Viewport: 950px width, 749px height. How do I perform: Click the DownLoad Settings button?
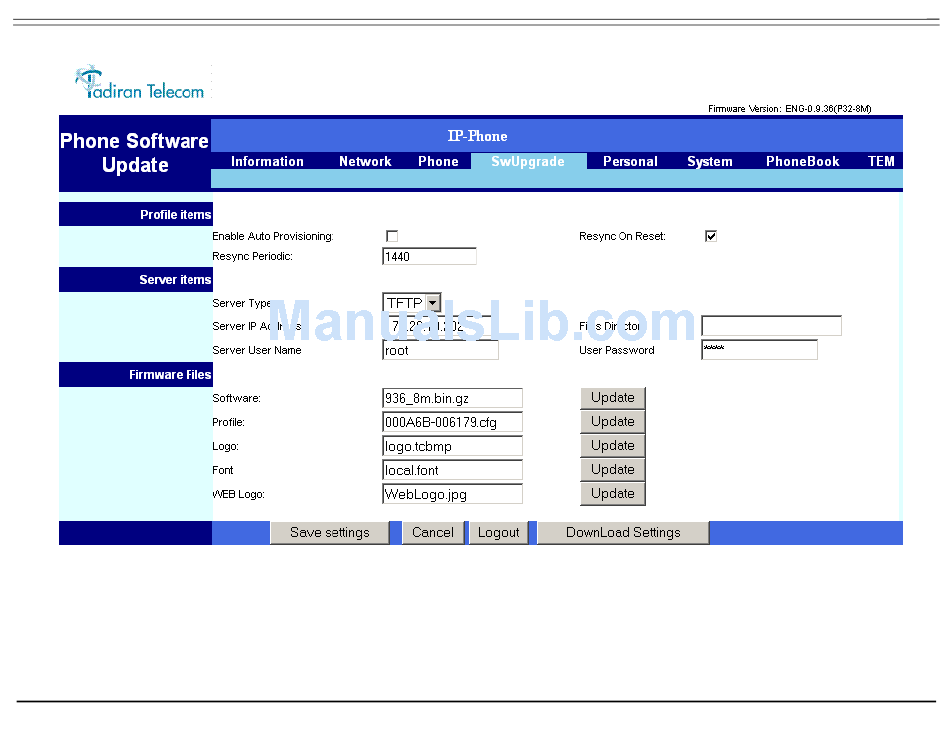pos(622,533)
